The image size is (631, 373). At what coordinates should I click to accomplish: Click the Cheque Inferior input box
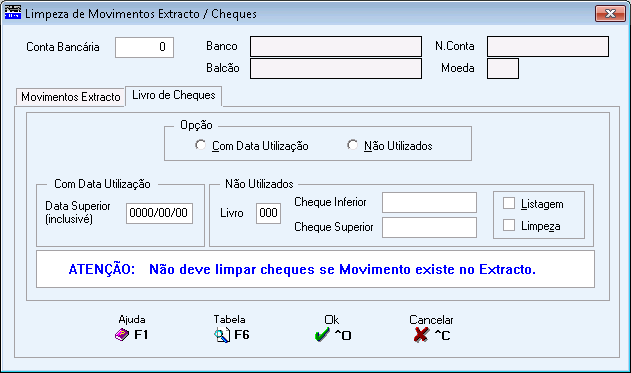point(429,202)
